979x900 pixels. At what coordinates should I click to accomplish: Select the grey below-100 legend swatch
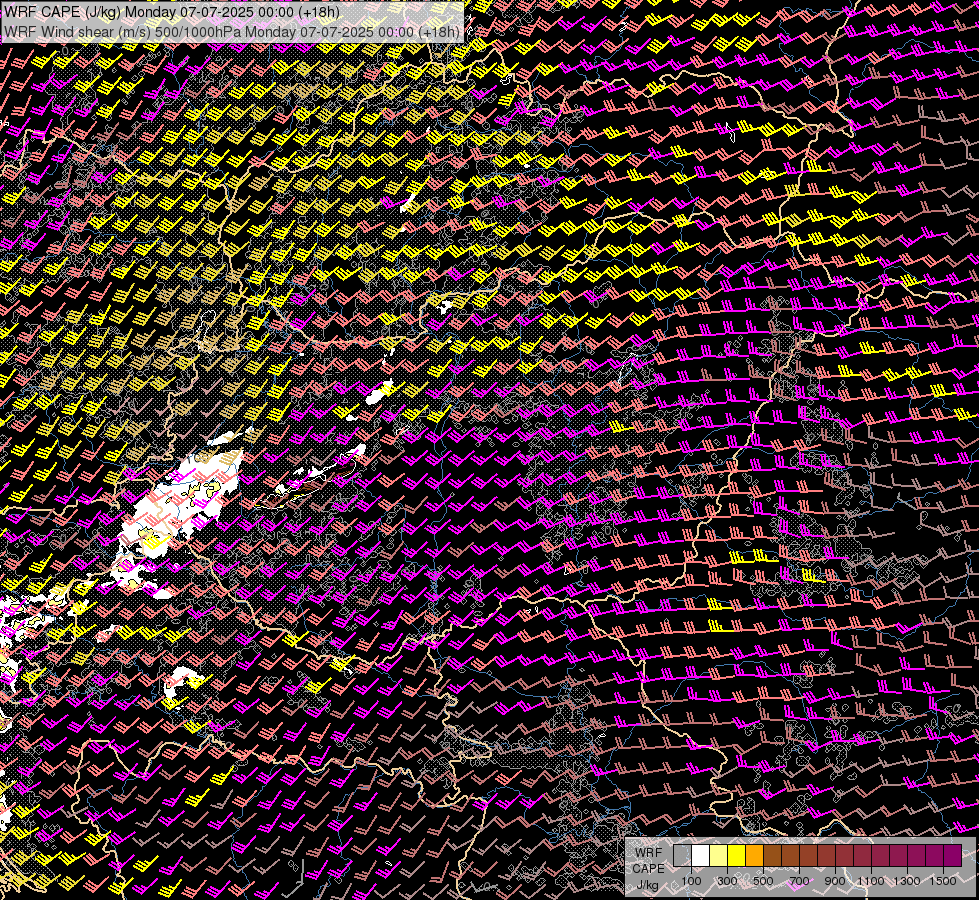tap(682, 855)
